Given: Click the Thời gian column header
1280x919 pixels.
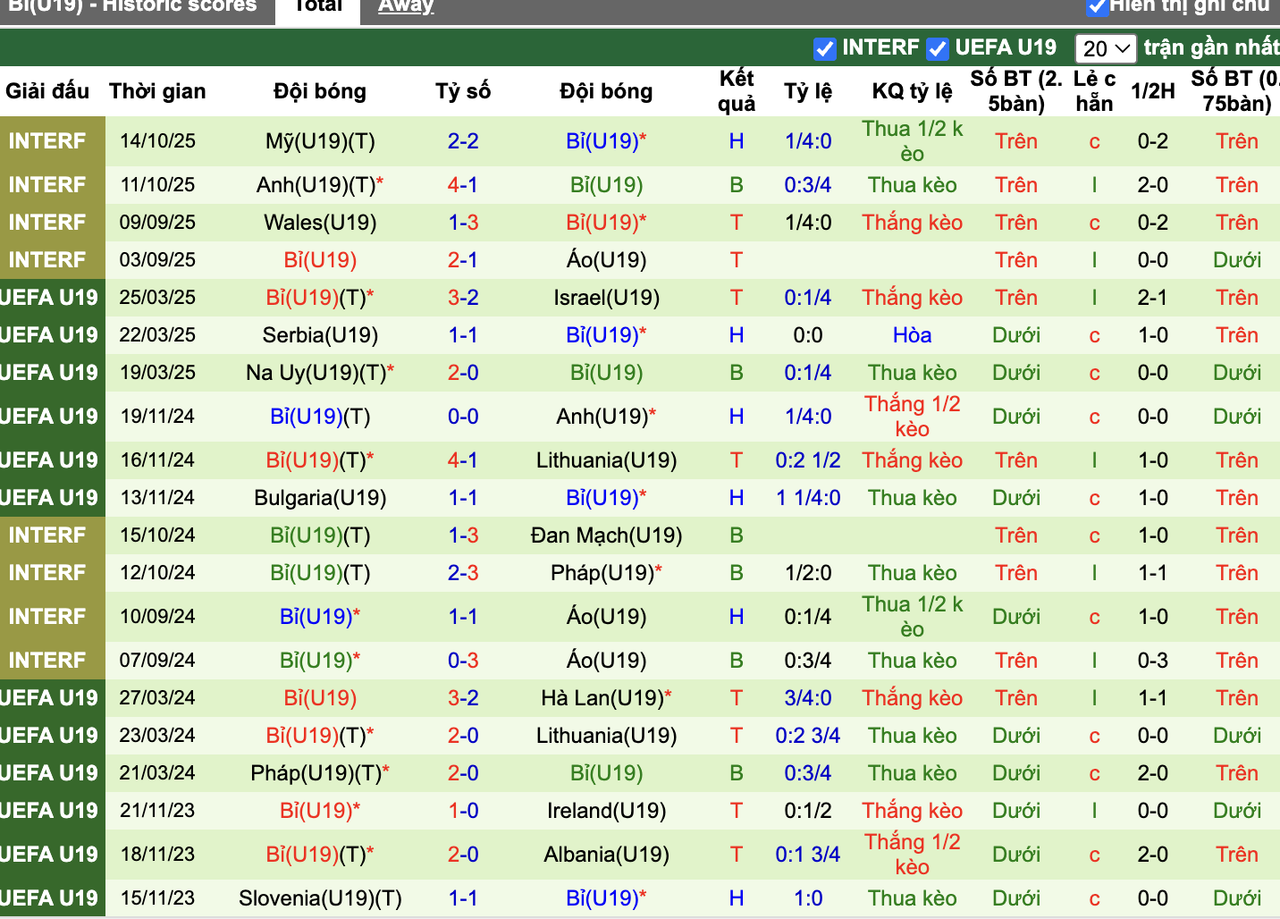Looking at the screenshot, I should [x=157, y=91].
